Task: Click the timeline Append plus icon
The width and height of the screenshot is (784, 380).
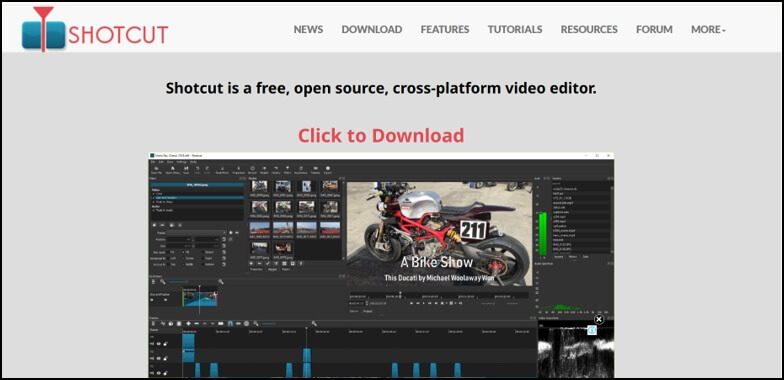Action: [188, 324]
